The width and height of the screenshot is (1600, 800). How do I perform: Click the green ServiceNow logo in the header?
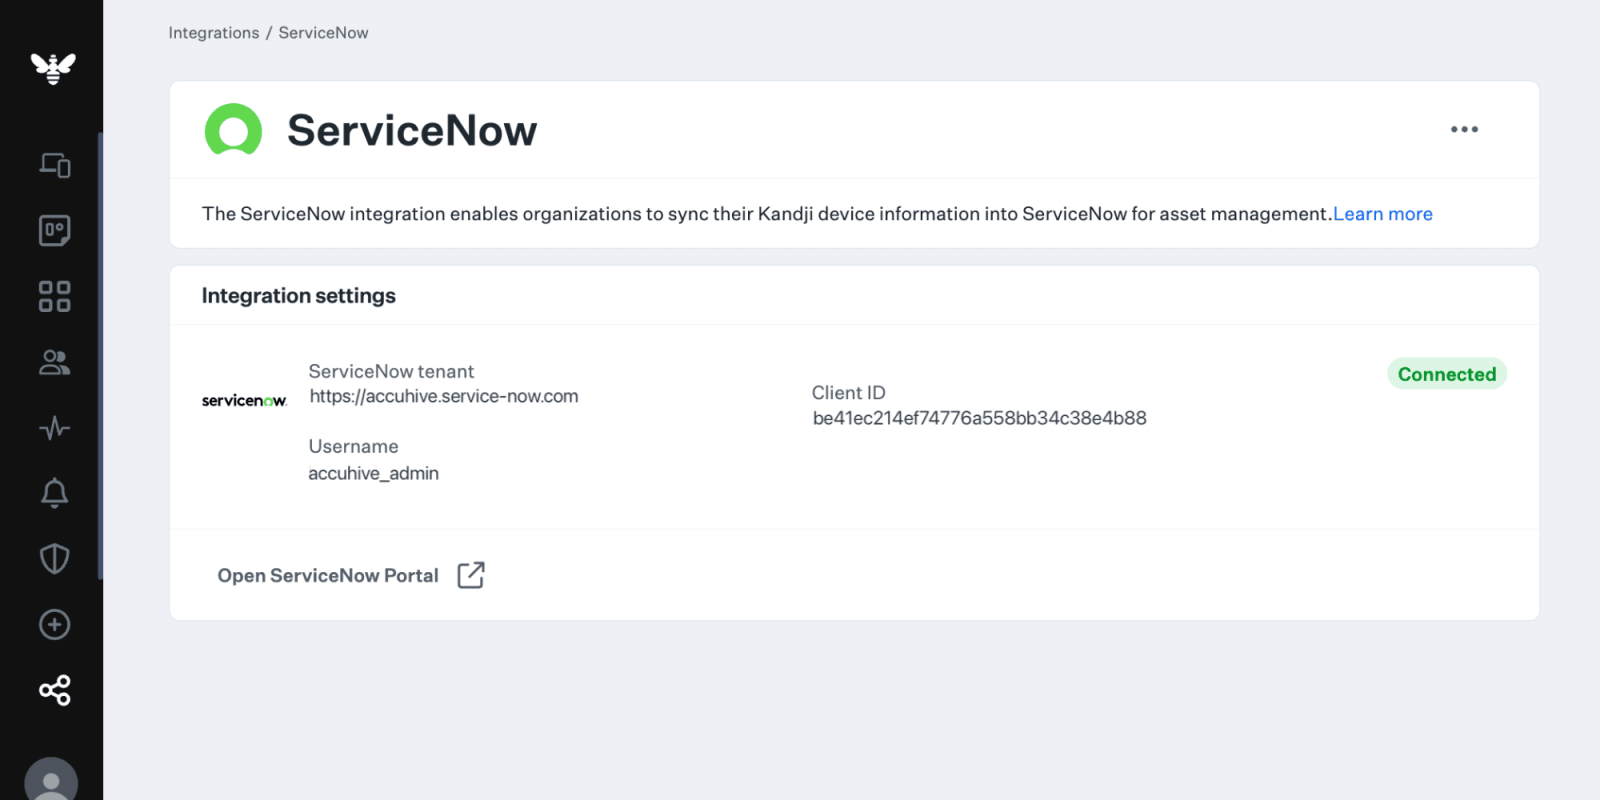pyautogui.click(x=233, y=130)
